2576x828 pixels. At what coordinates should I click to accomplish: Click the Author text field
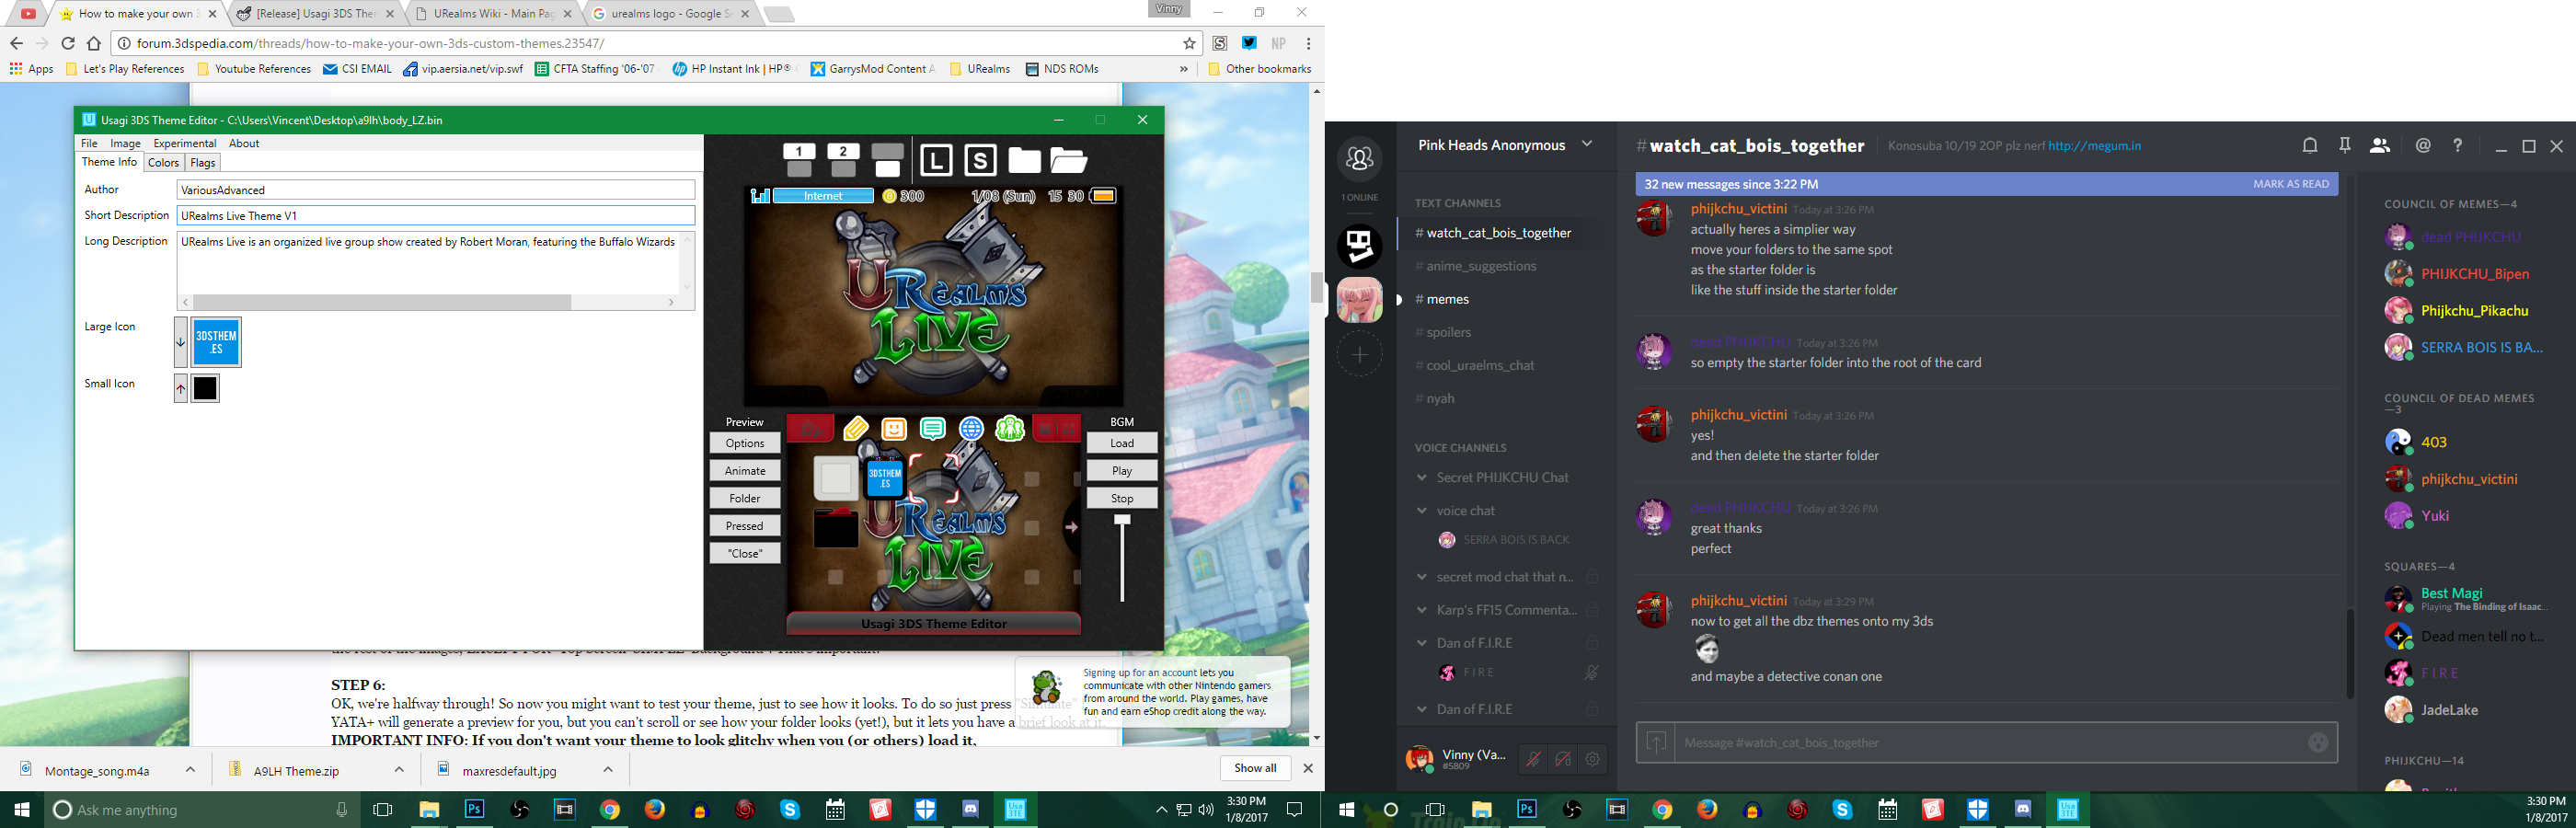(x=436, y=190)
